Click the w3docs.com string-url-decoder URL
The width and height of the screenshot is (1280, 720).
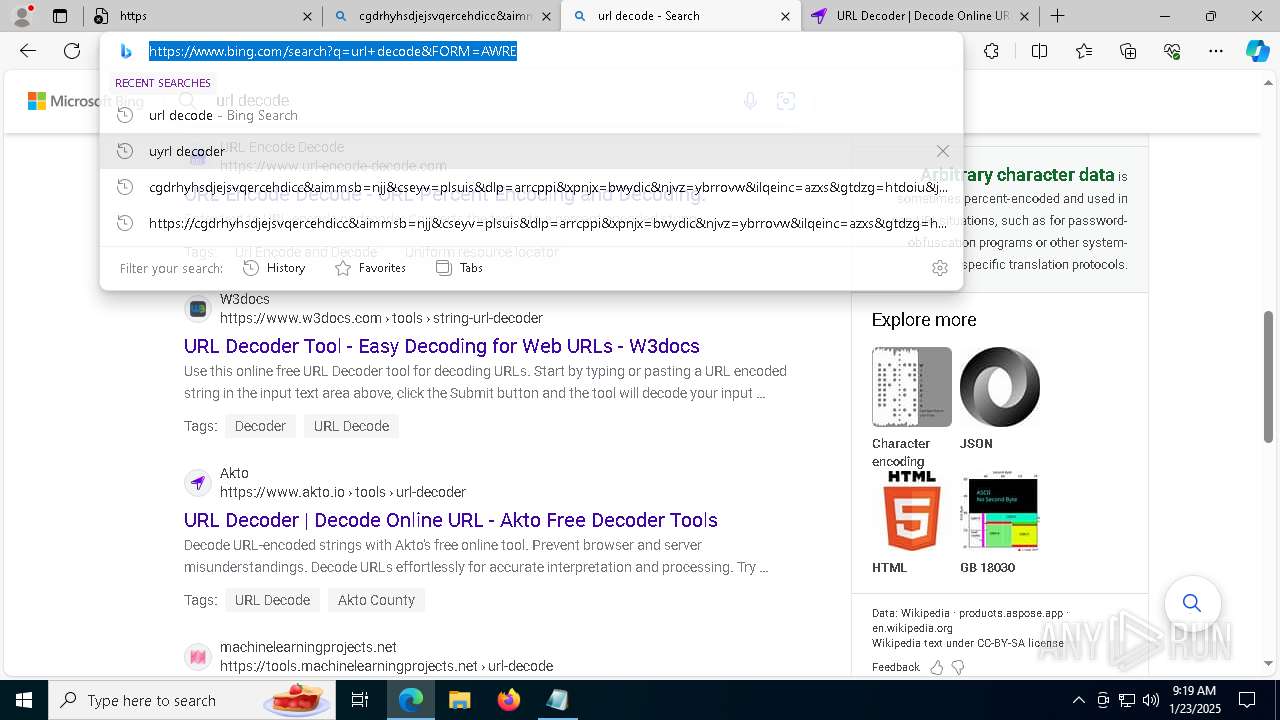coord(381,318)
